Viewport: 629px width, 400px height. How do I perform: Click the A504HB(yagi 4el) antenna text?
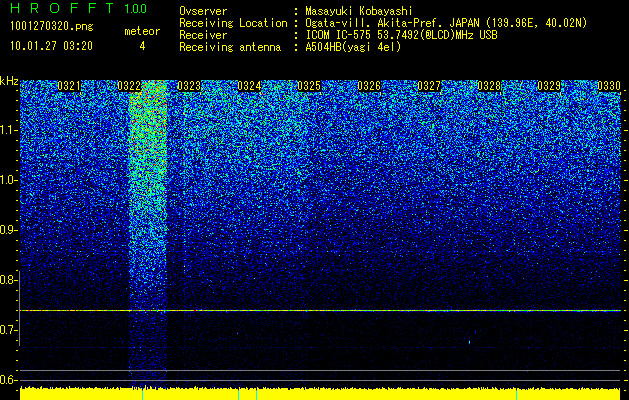[x=353, y=47]
